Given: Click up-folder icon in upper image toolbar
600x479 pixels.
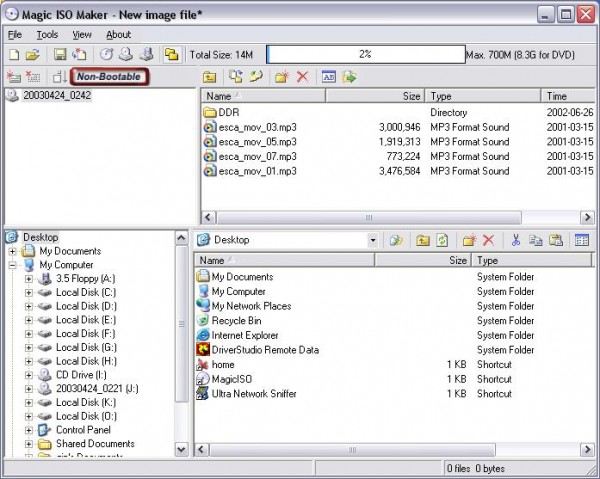Looking at the screenshot, I should click(210, 76).
